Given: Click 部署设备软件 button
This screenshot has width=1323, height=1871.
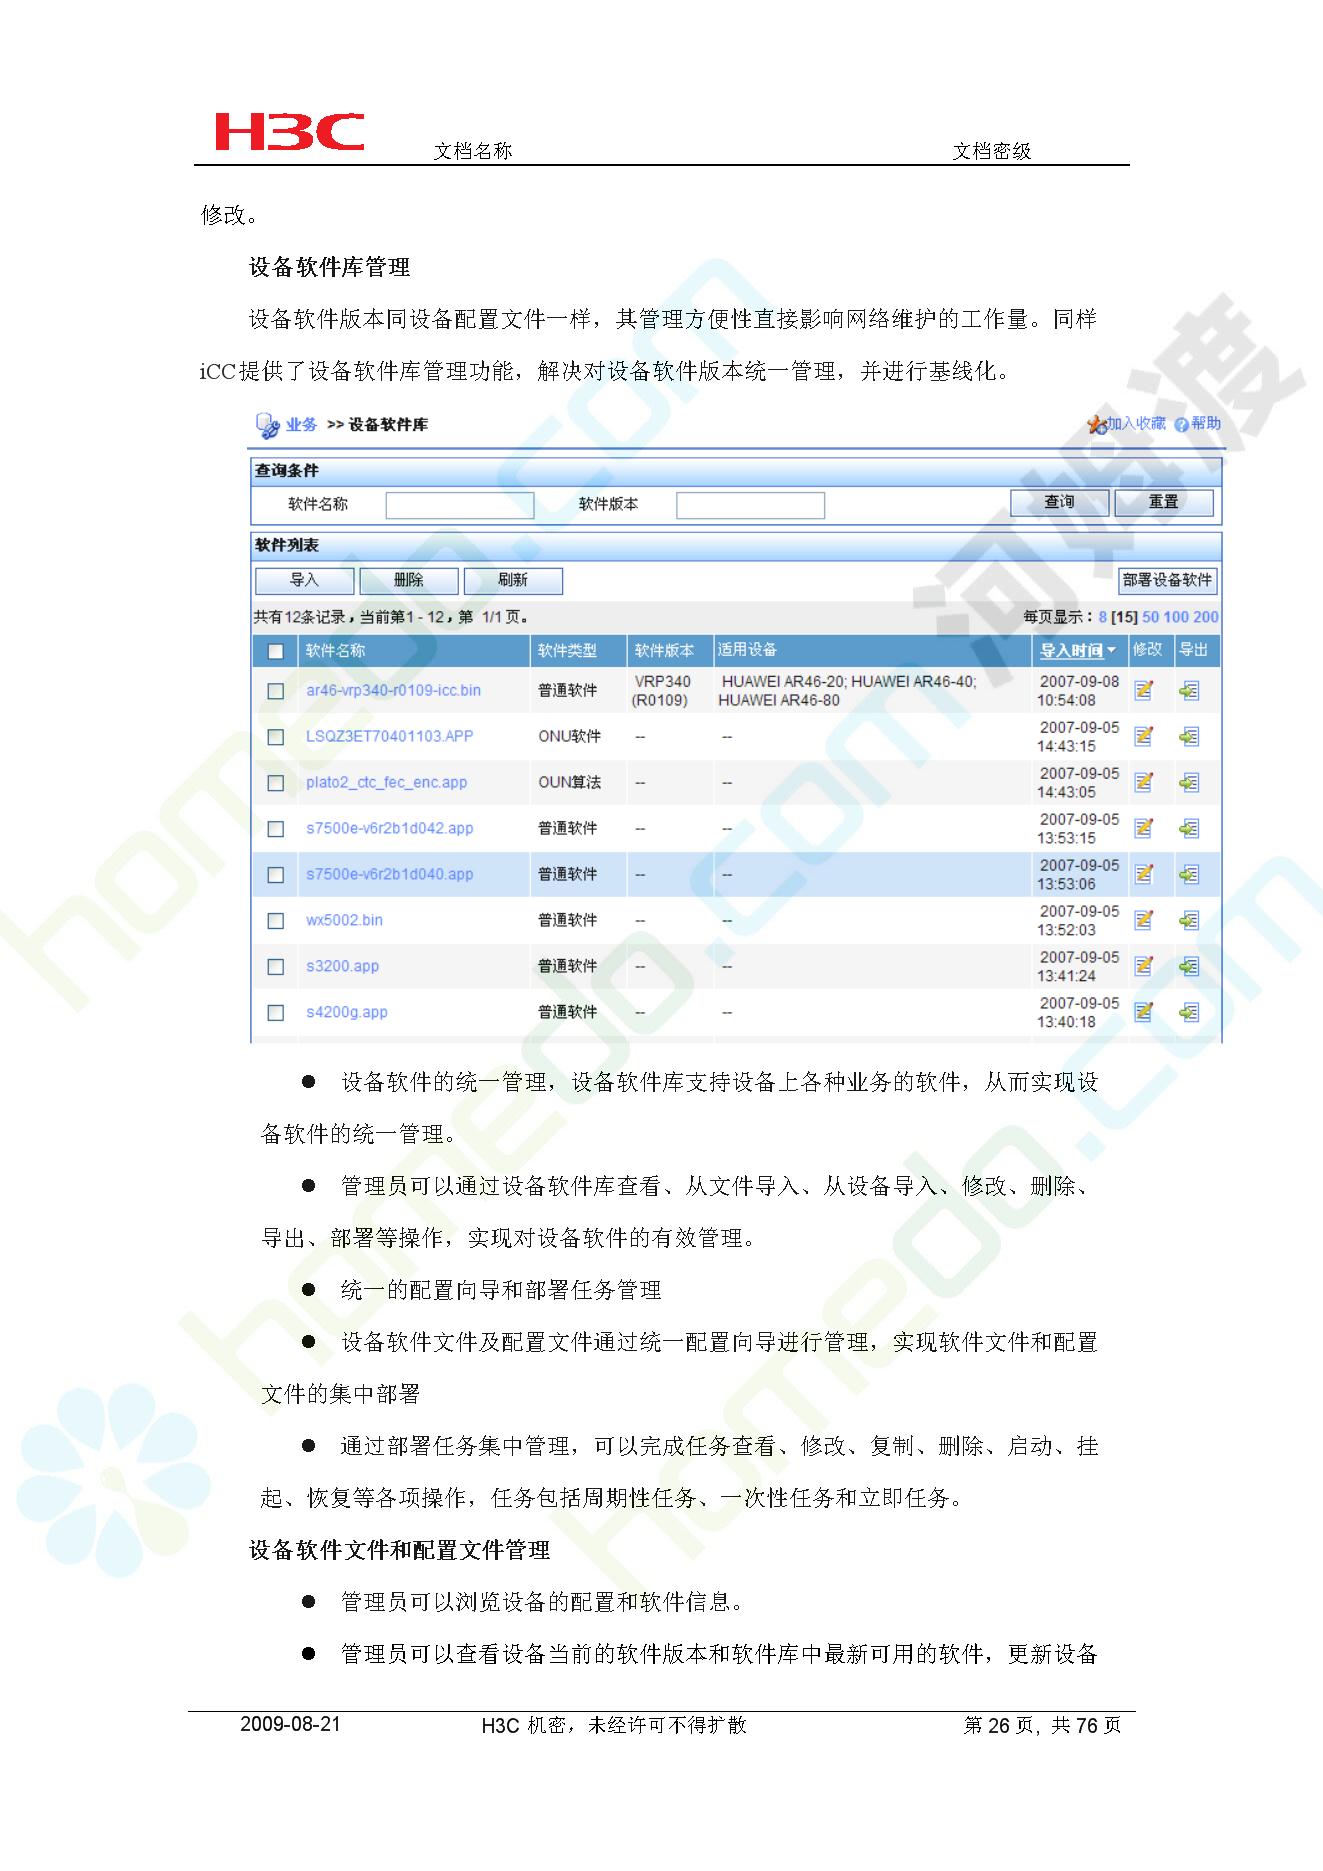Looking at the screenshot, I should pos(1167,580).
